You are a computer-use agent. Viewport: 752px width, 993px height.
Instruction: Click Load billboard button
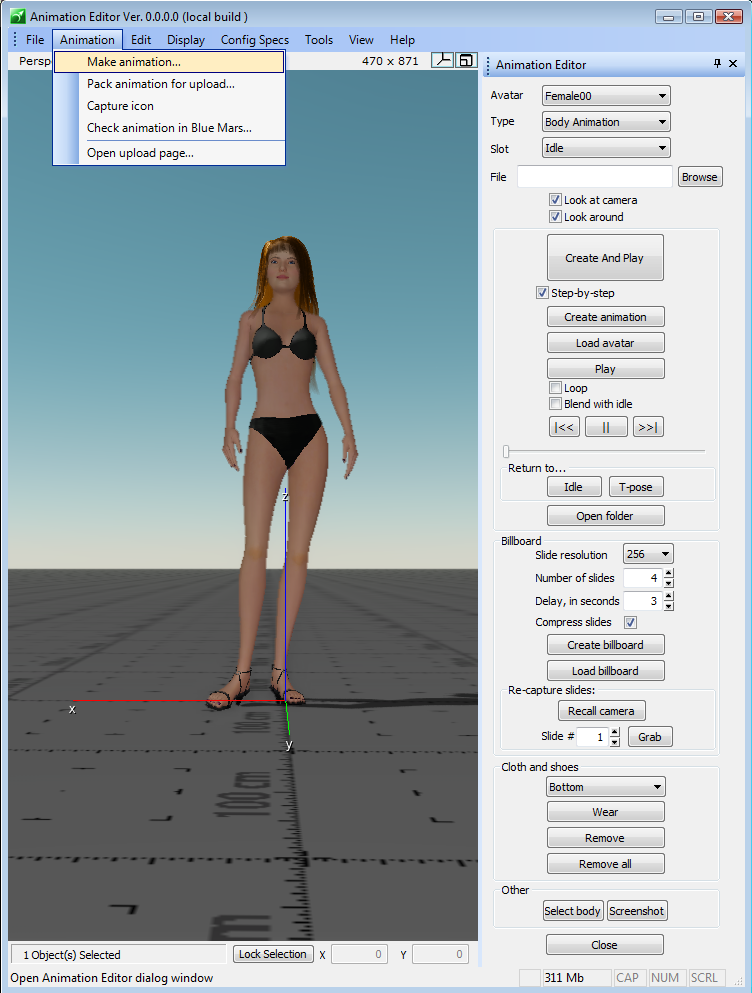tap(606, 671)
